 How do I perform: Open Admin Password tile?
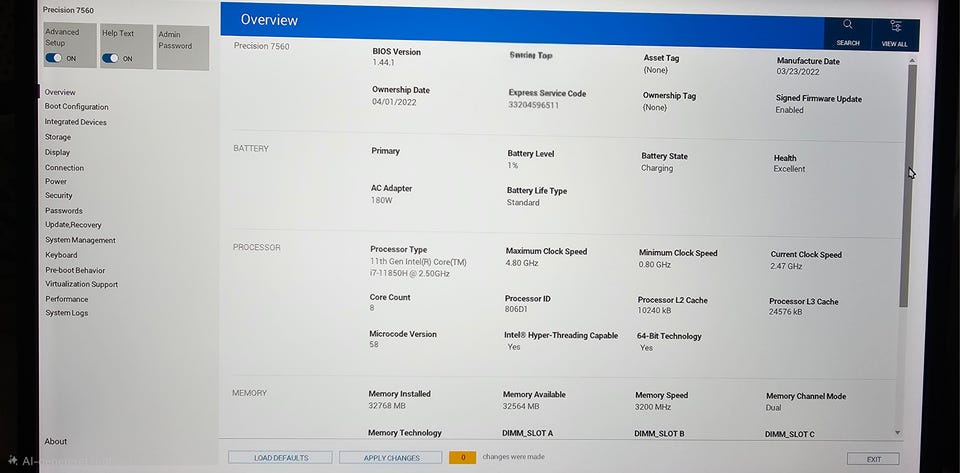[x=182, y=48]
